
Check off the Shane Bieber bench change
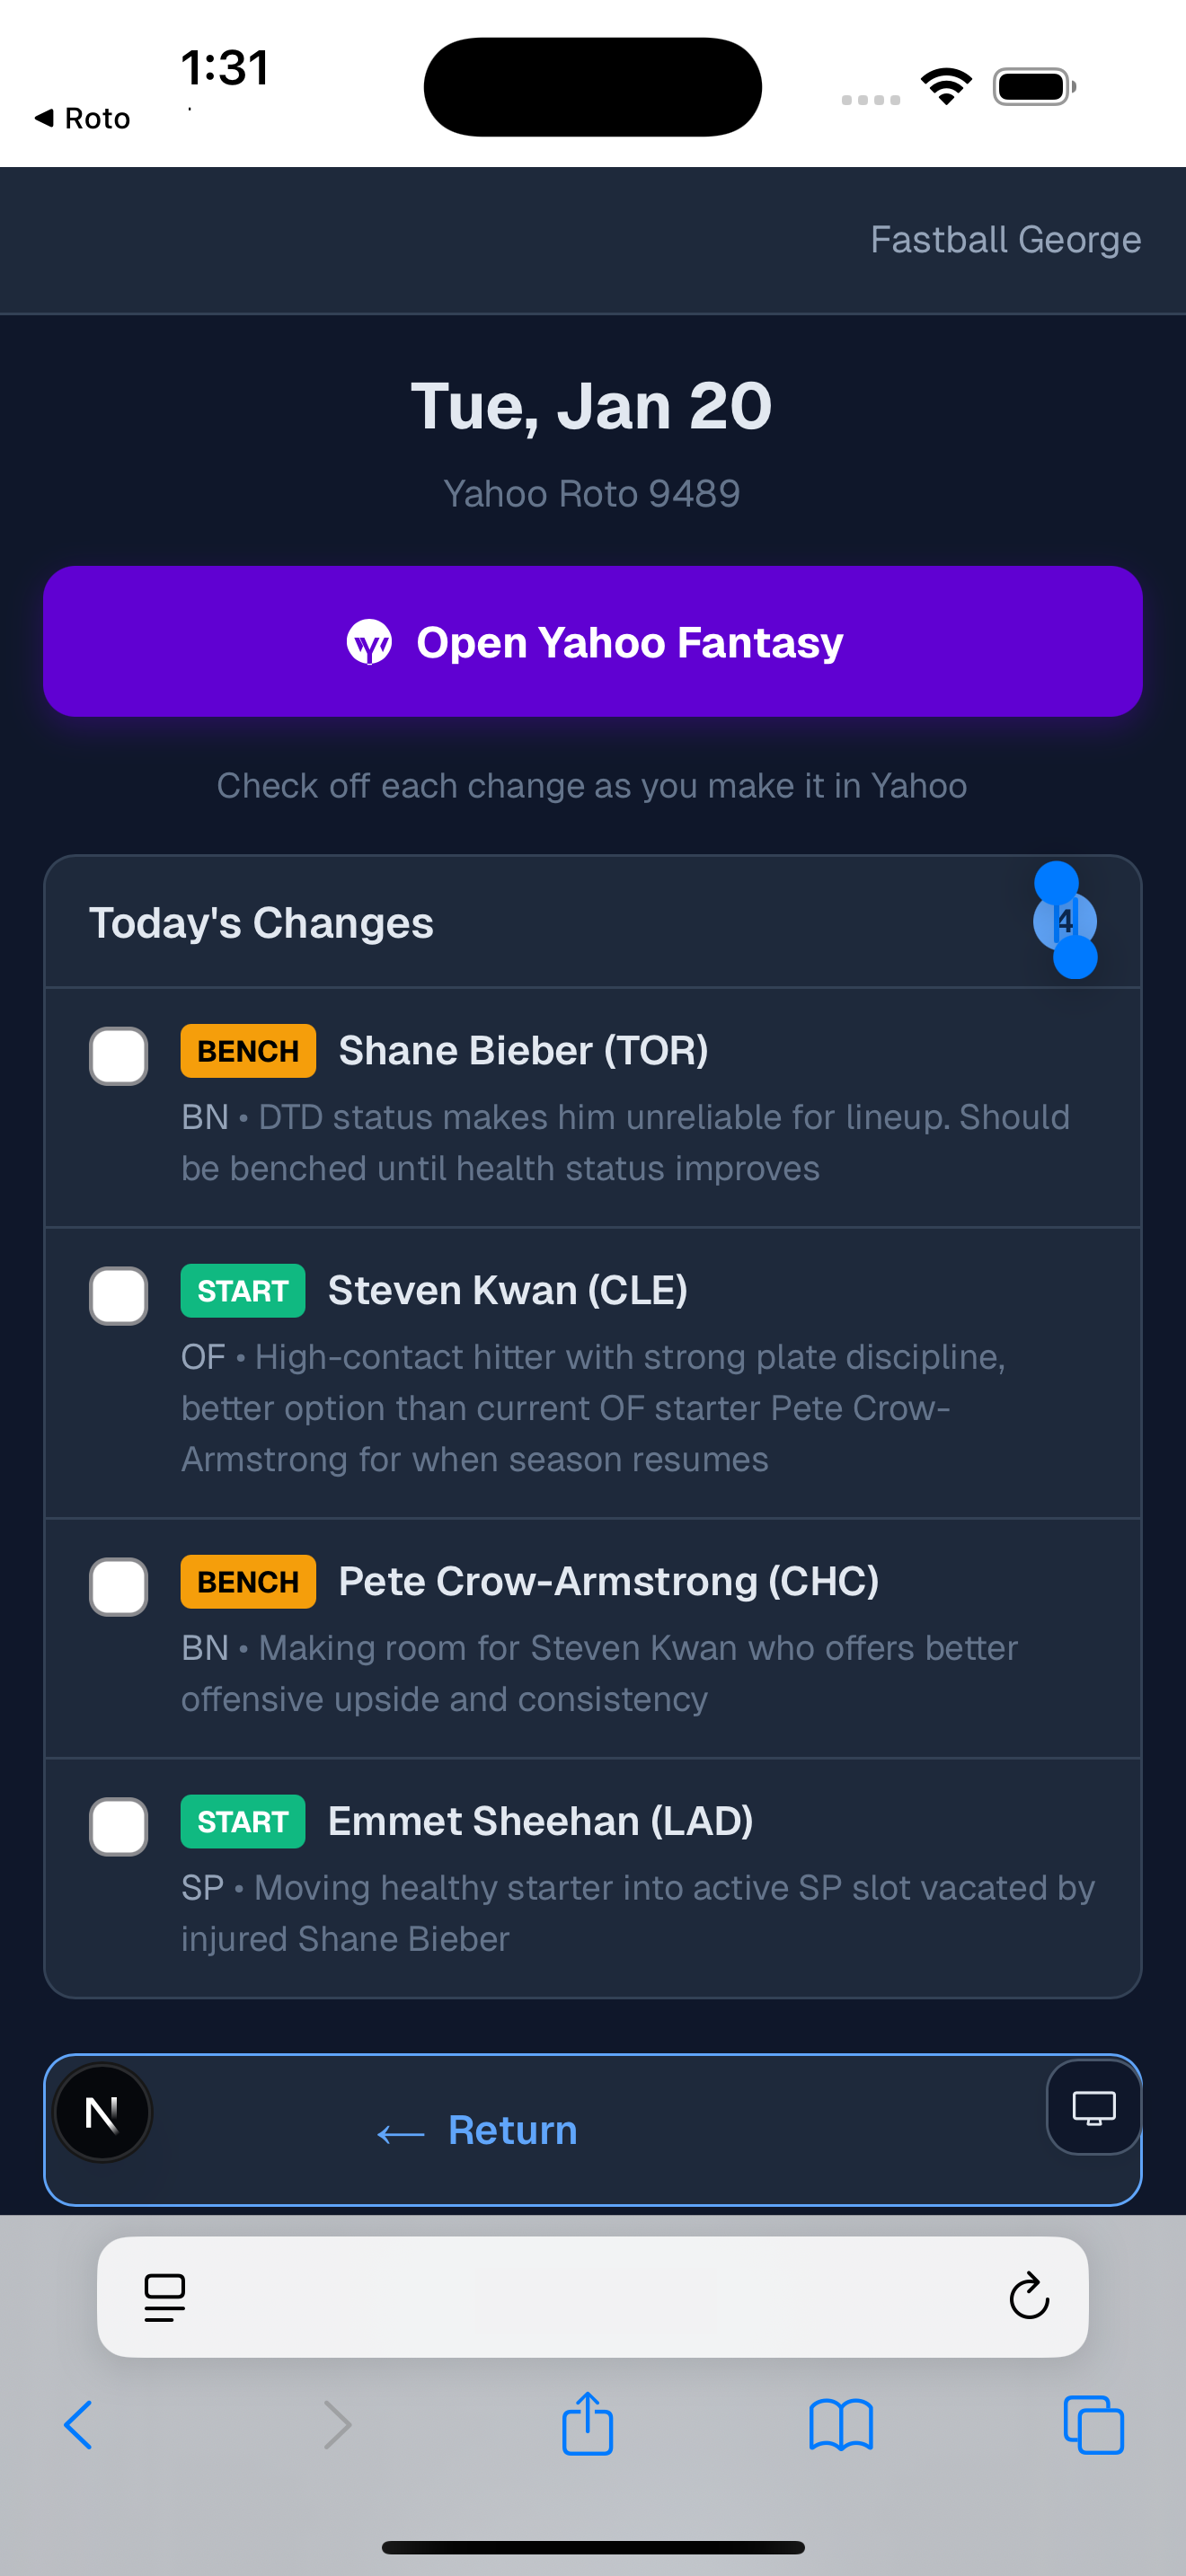click(118, 1056)
